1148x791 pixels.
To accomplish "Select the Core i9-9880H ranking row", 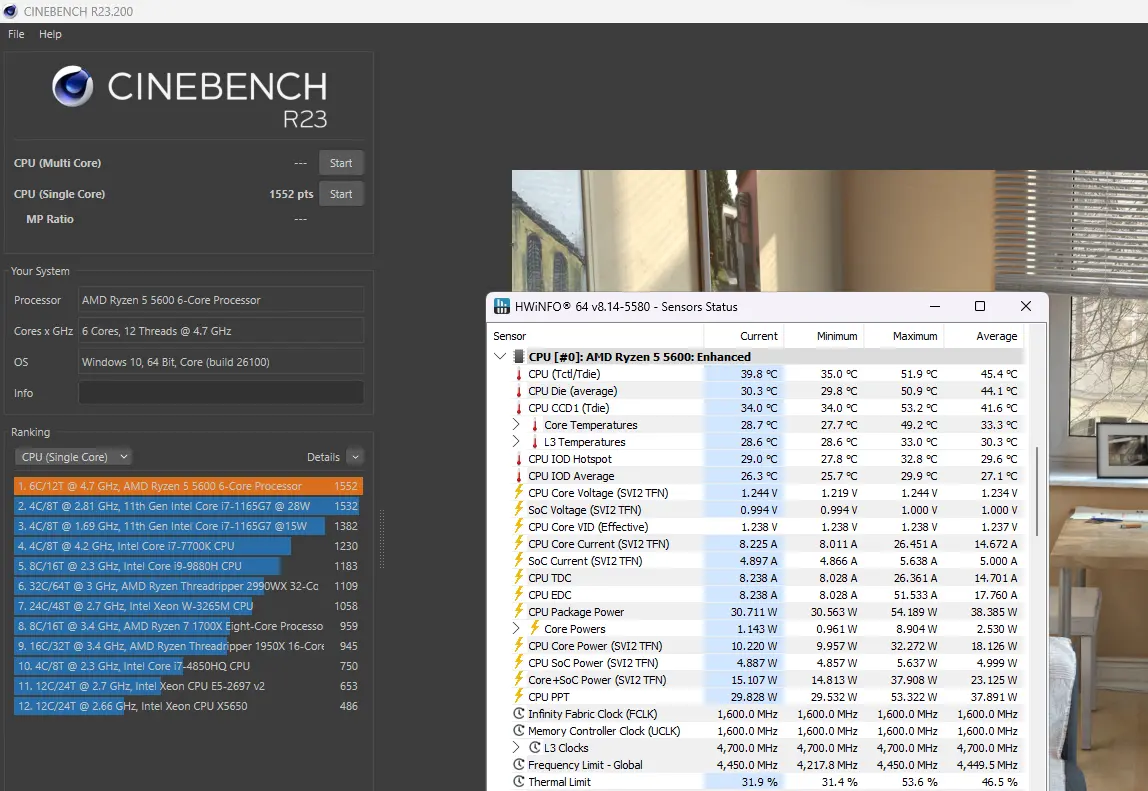I will coord(188,566).
